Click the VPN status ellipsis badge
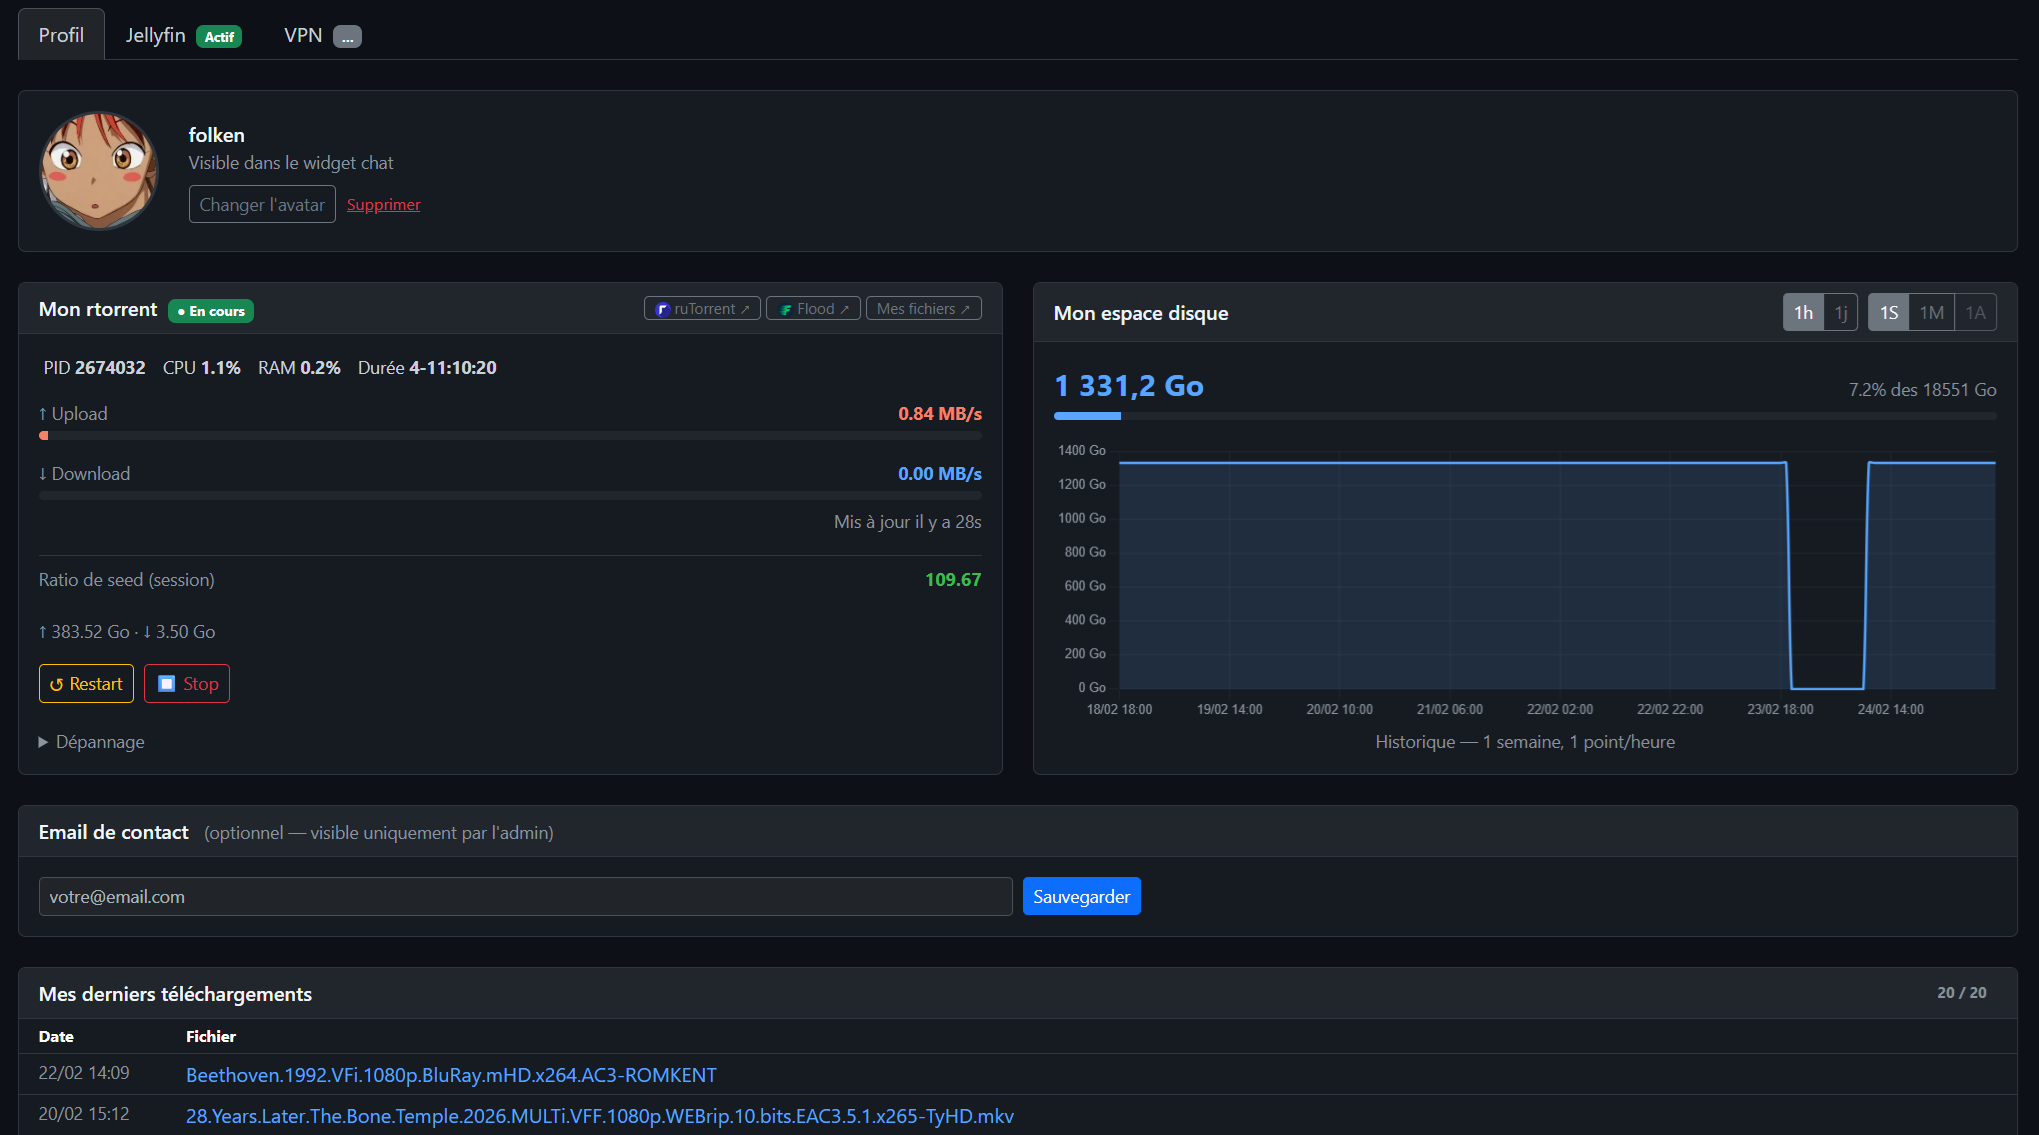 347,37
